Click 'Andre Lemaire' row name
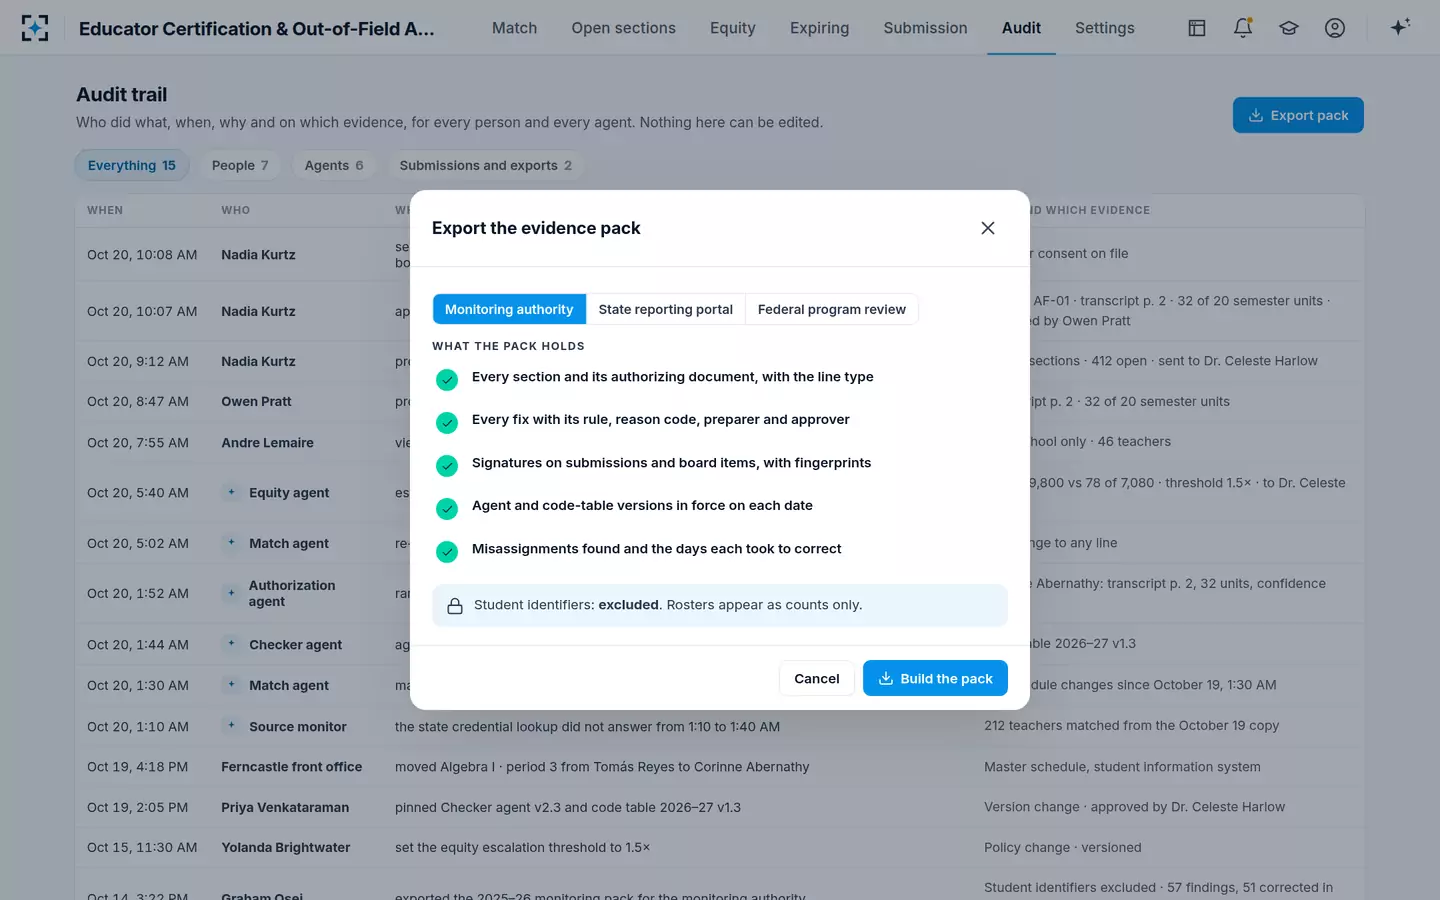Screen dimensions: 1440x900 [267, 442]
